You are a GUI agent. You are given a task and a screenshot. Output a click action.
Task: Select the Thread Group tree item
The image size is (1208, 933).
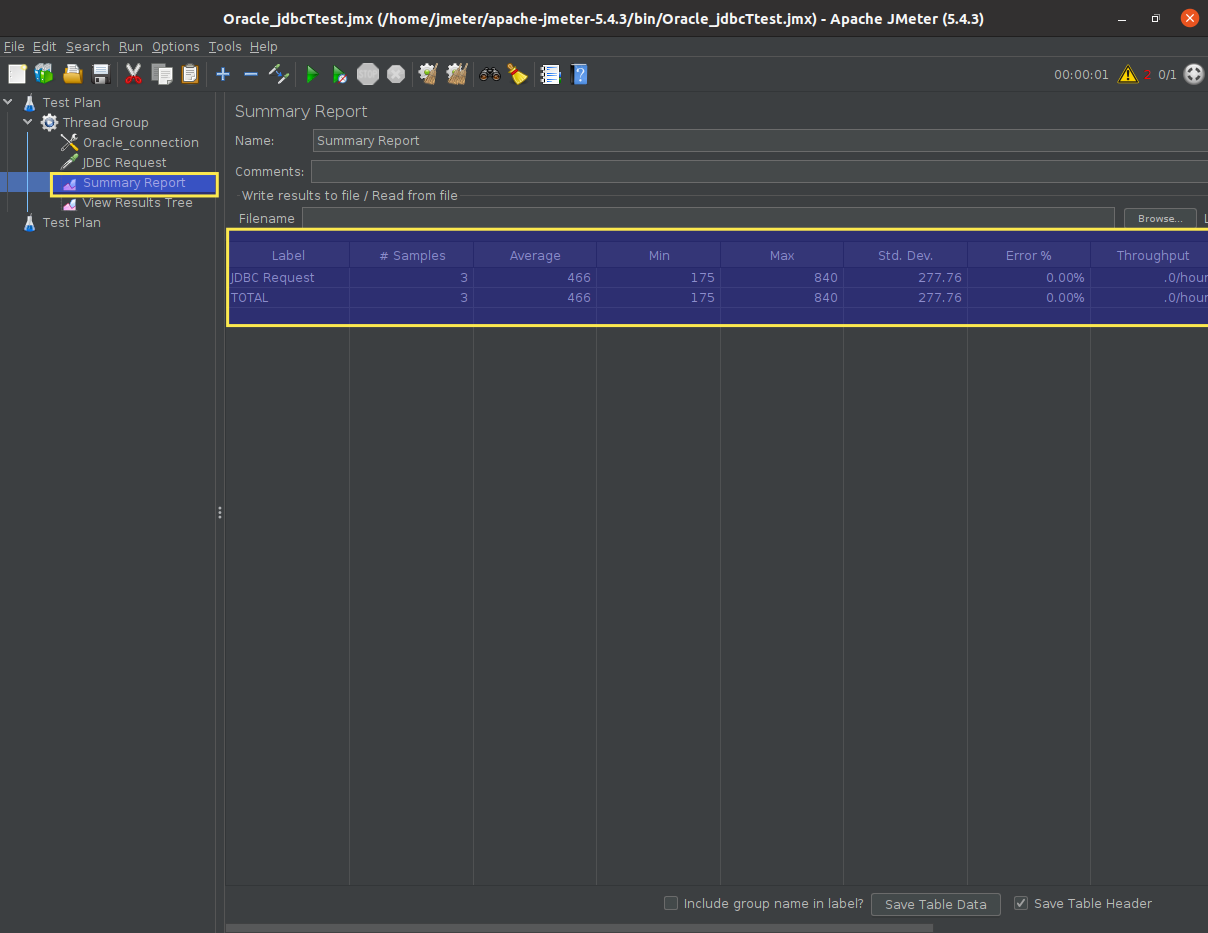tap(105, 122)
